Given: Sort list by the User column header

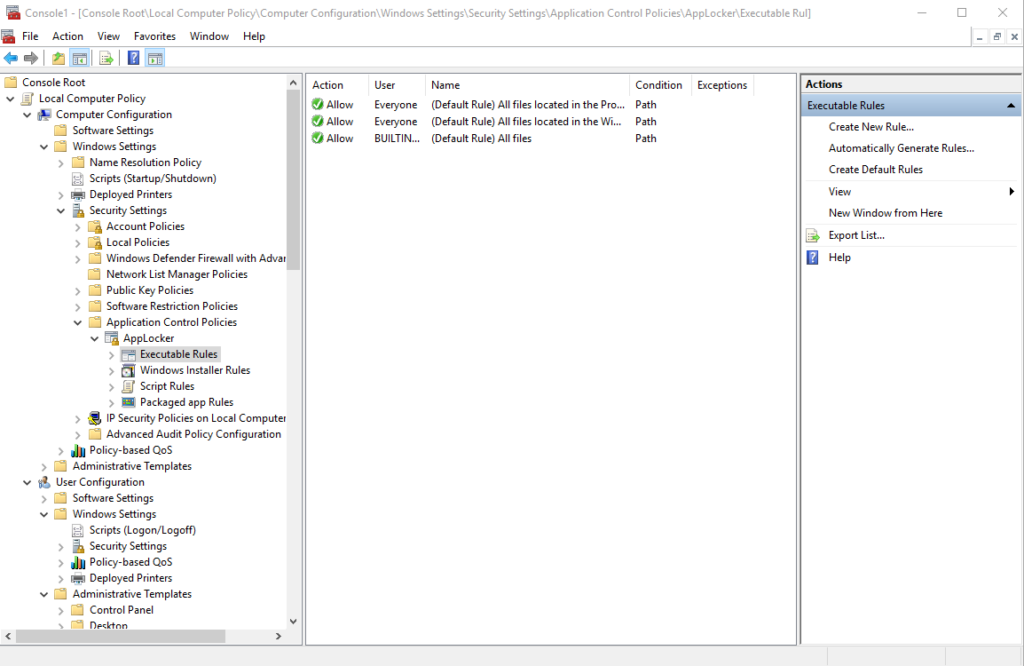Looking at the screenshot, I should click(x=397, y=85).
